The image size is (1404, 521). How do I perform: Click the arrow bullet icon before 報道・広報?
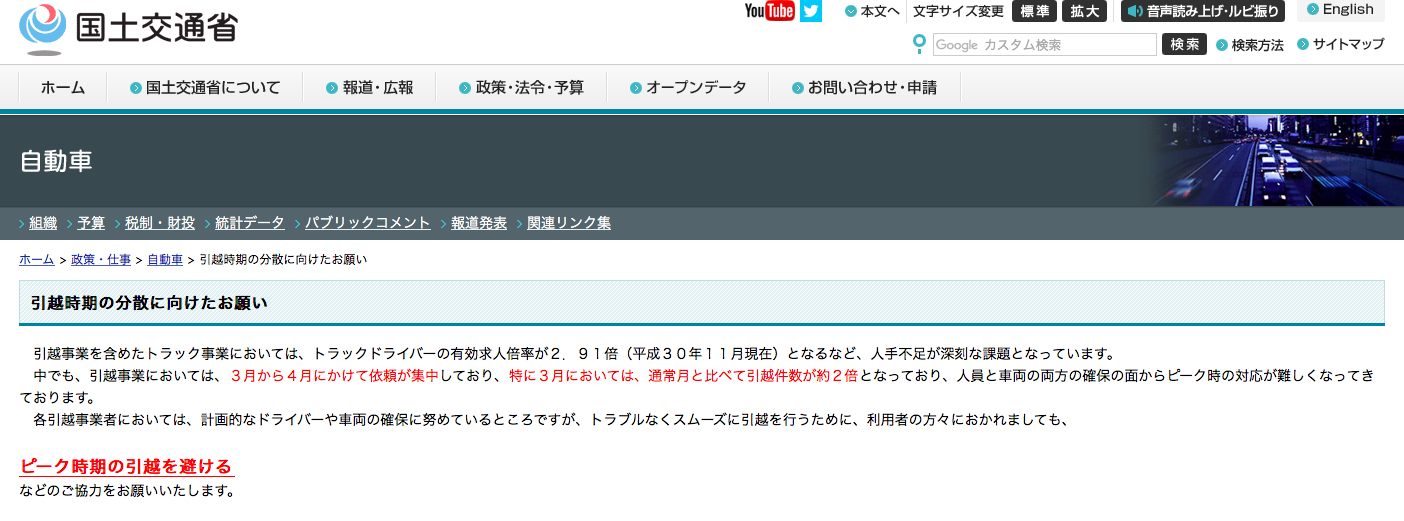pos(332,88)
